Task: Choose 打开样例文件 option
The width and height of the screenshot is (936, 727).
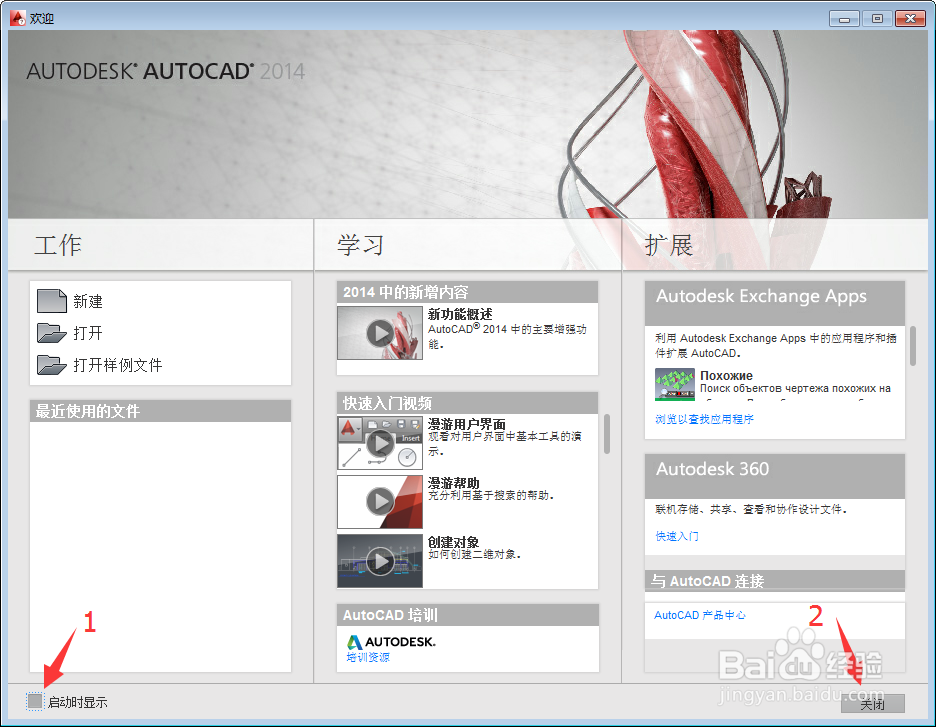Action: 118,365
